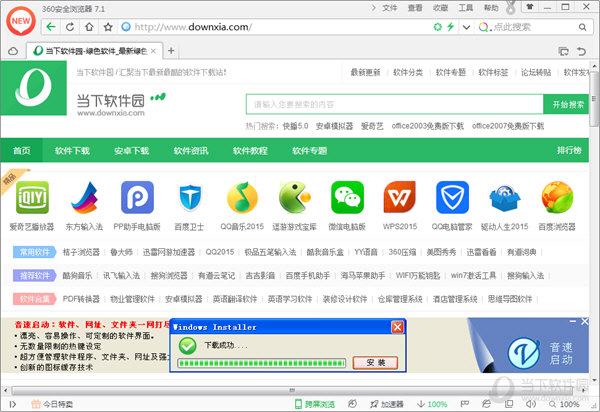Click the site search input field

[x=395, y=104]
